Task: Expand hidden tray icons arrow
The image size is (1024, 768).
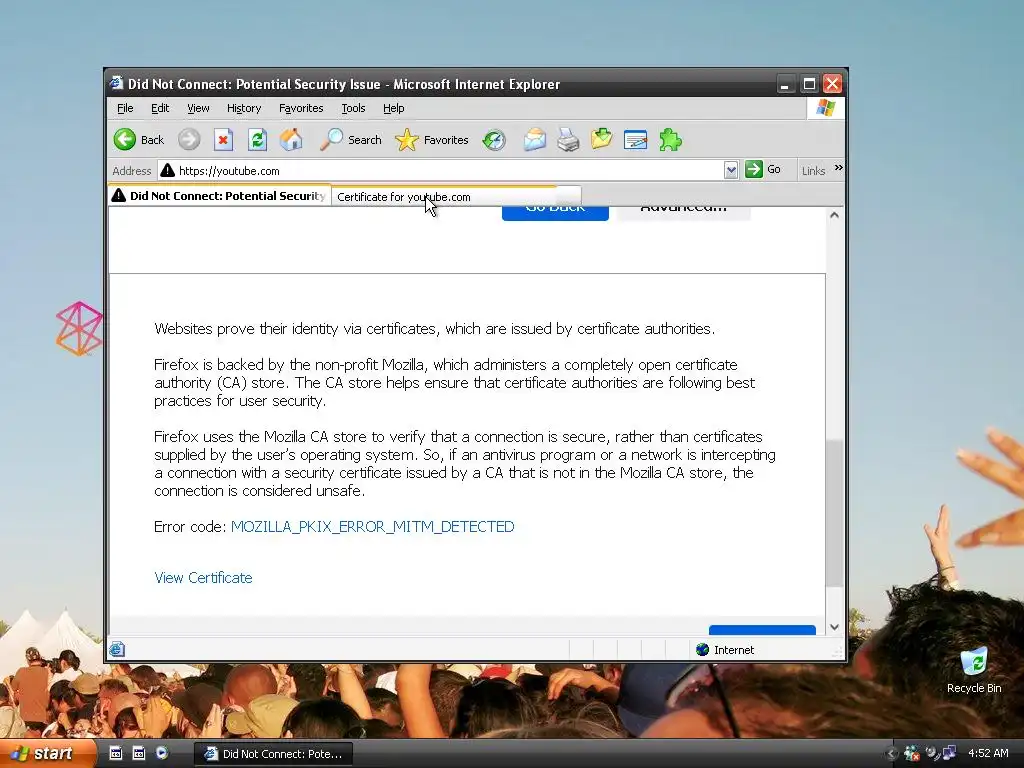Action: [x=891, y=754]
